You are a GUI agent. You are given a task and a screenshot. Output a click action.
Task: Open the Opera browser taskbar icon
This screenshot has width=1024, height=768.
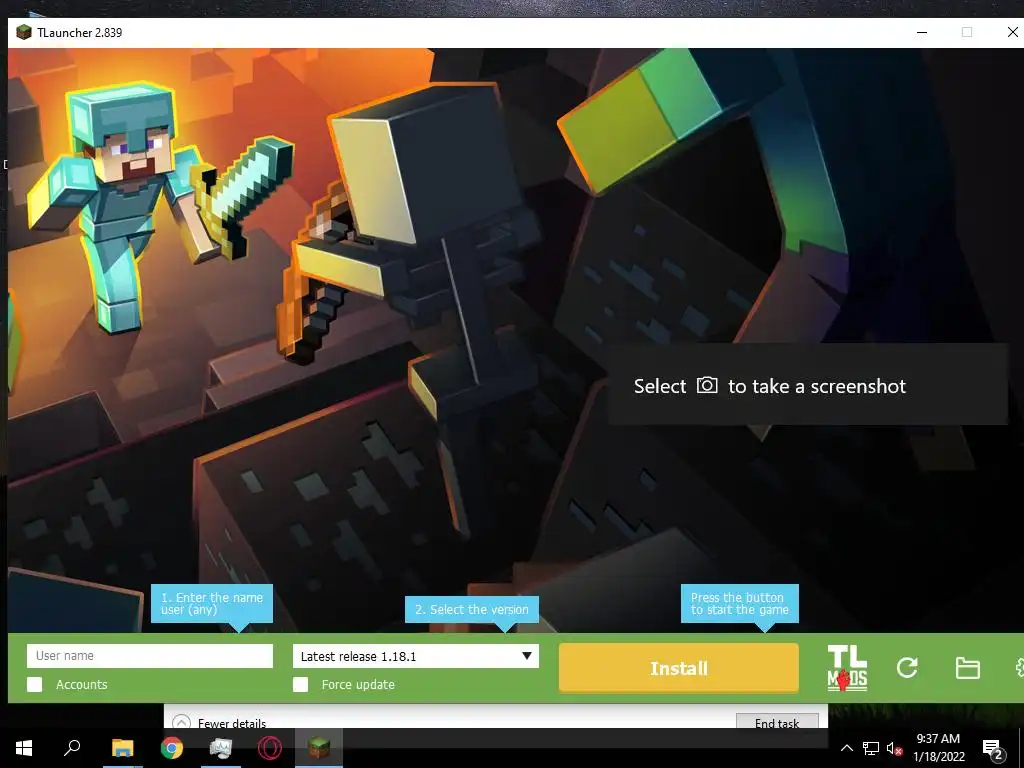pyautogui.click(x=270, y=748)
